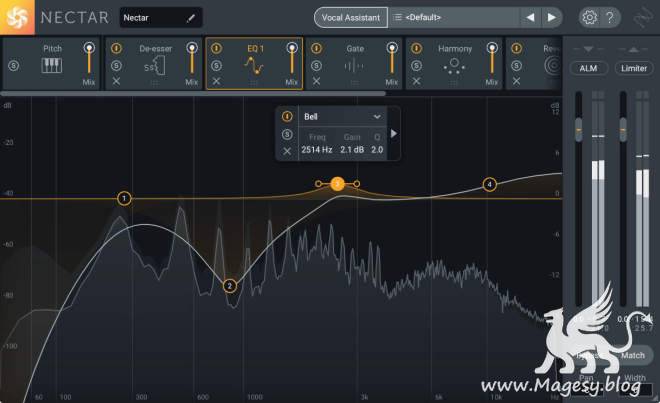This screenshot has height=403, width=660.
Task: Select the EQ 1 curve icon
Action: click(254, 66)
